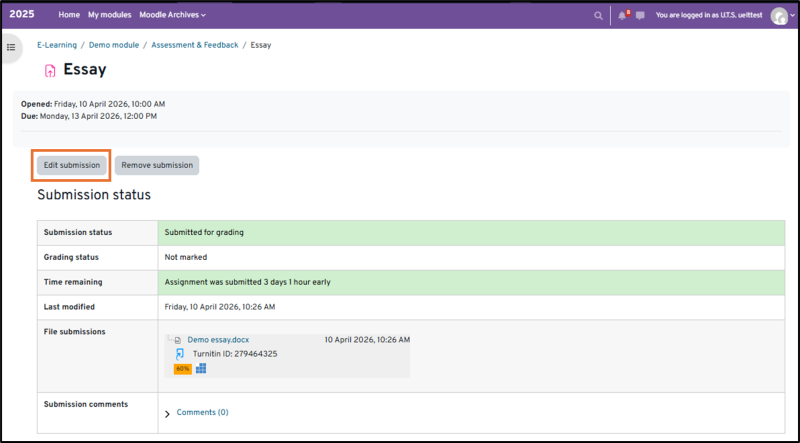Image resolution: width=800 pixels, height=443 pixels.
Task: Click 'Turnitin ID: 279464325' text
Action: click(x=235, y=354)
